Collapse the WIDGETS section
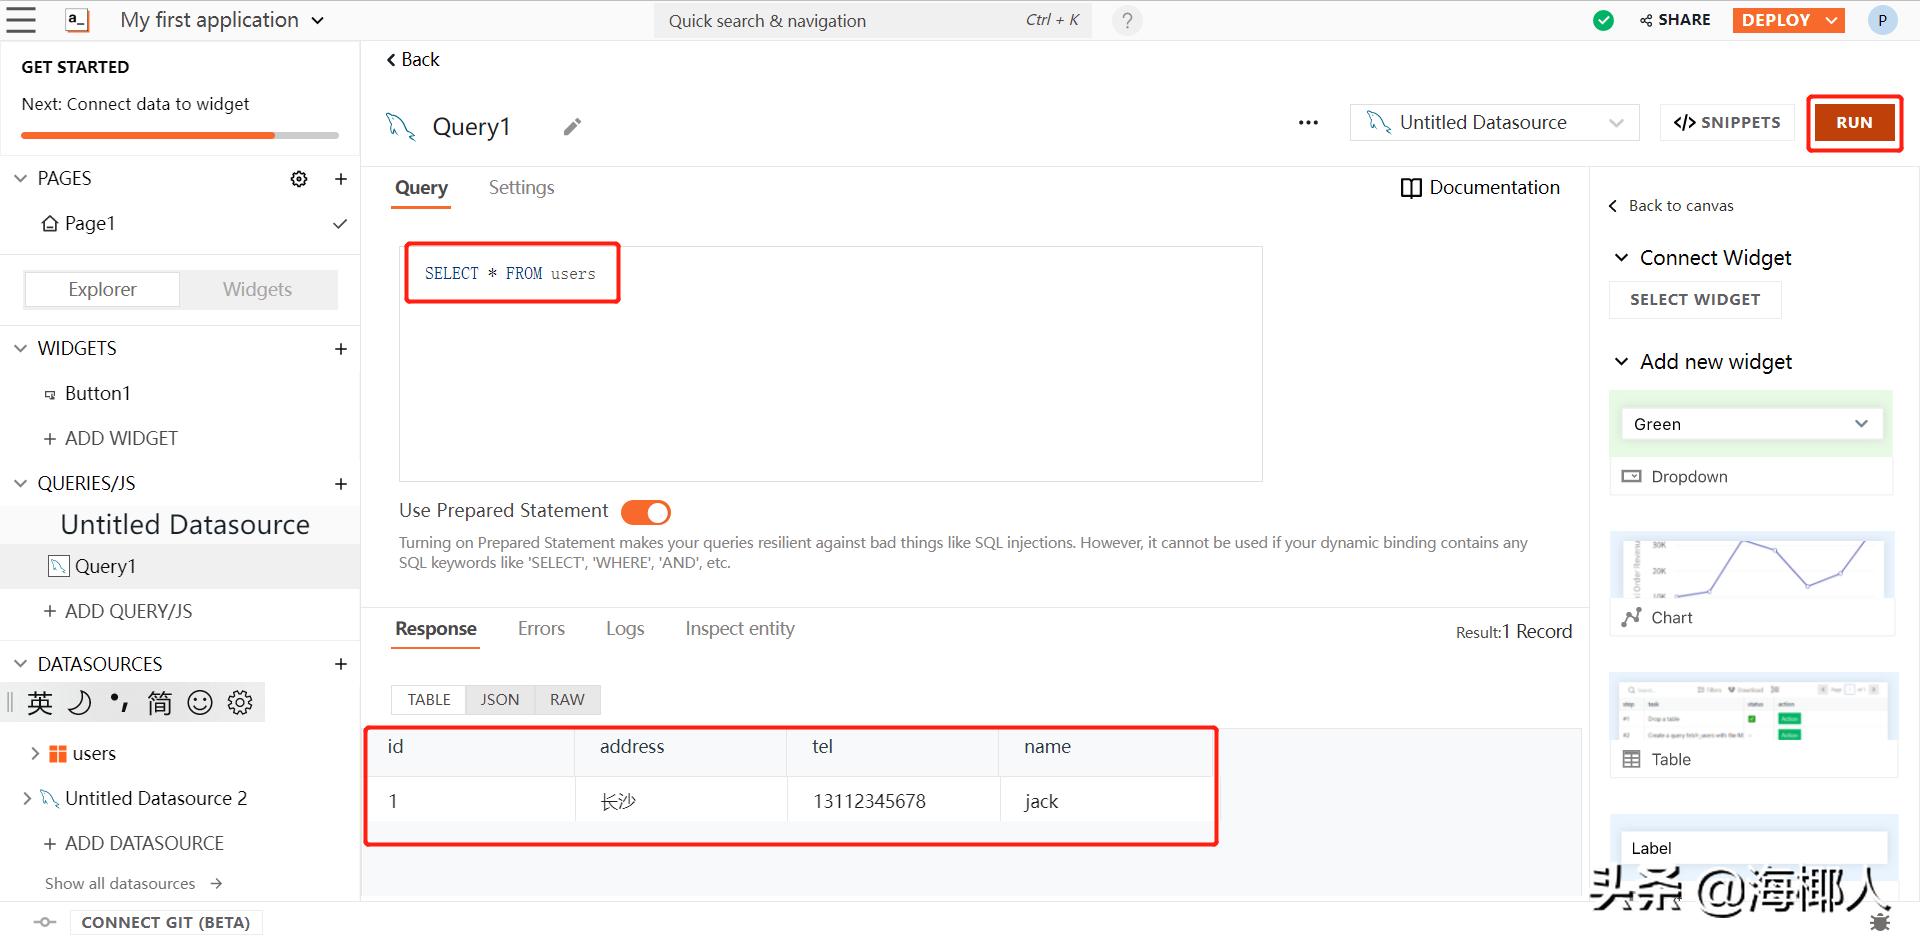The height and width of the screenshot is (942, 1920). [x=20, y=347]
